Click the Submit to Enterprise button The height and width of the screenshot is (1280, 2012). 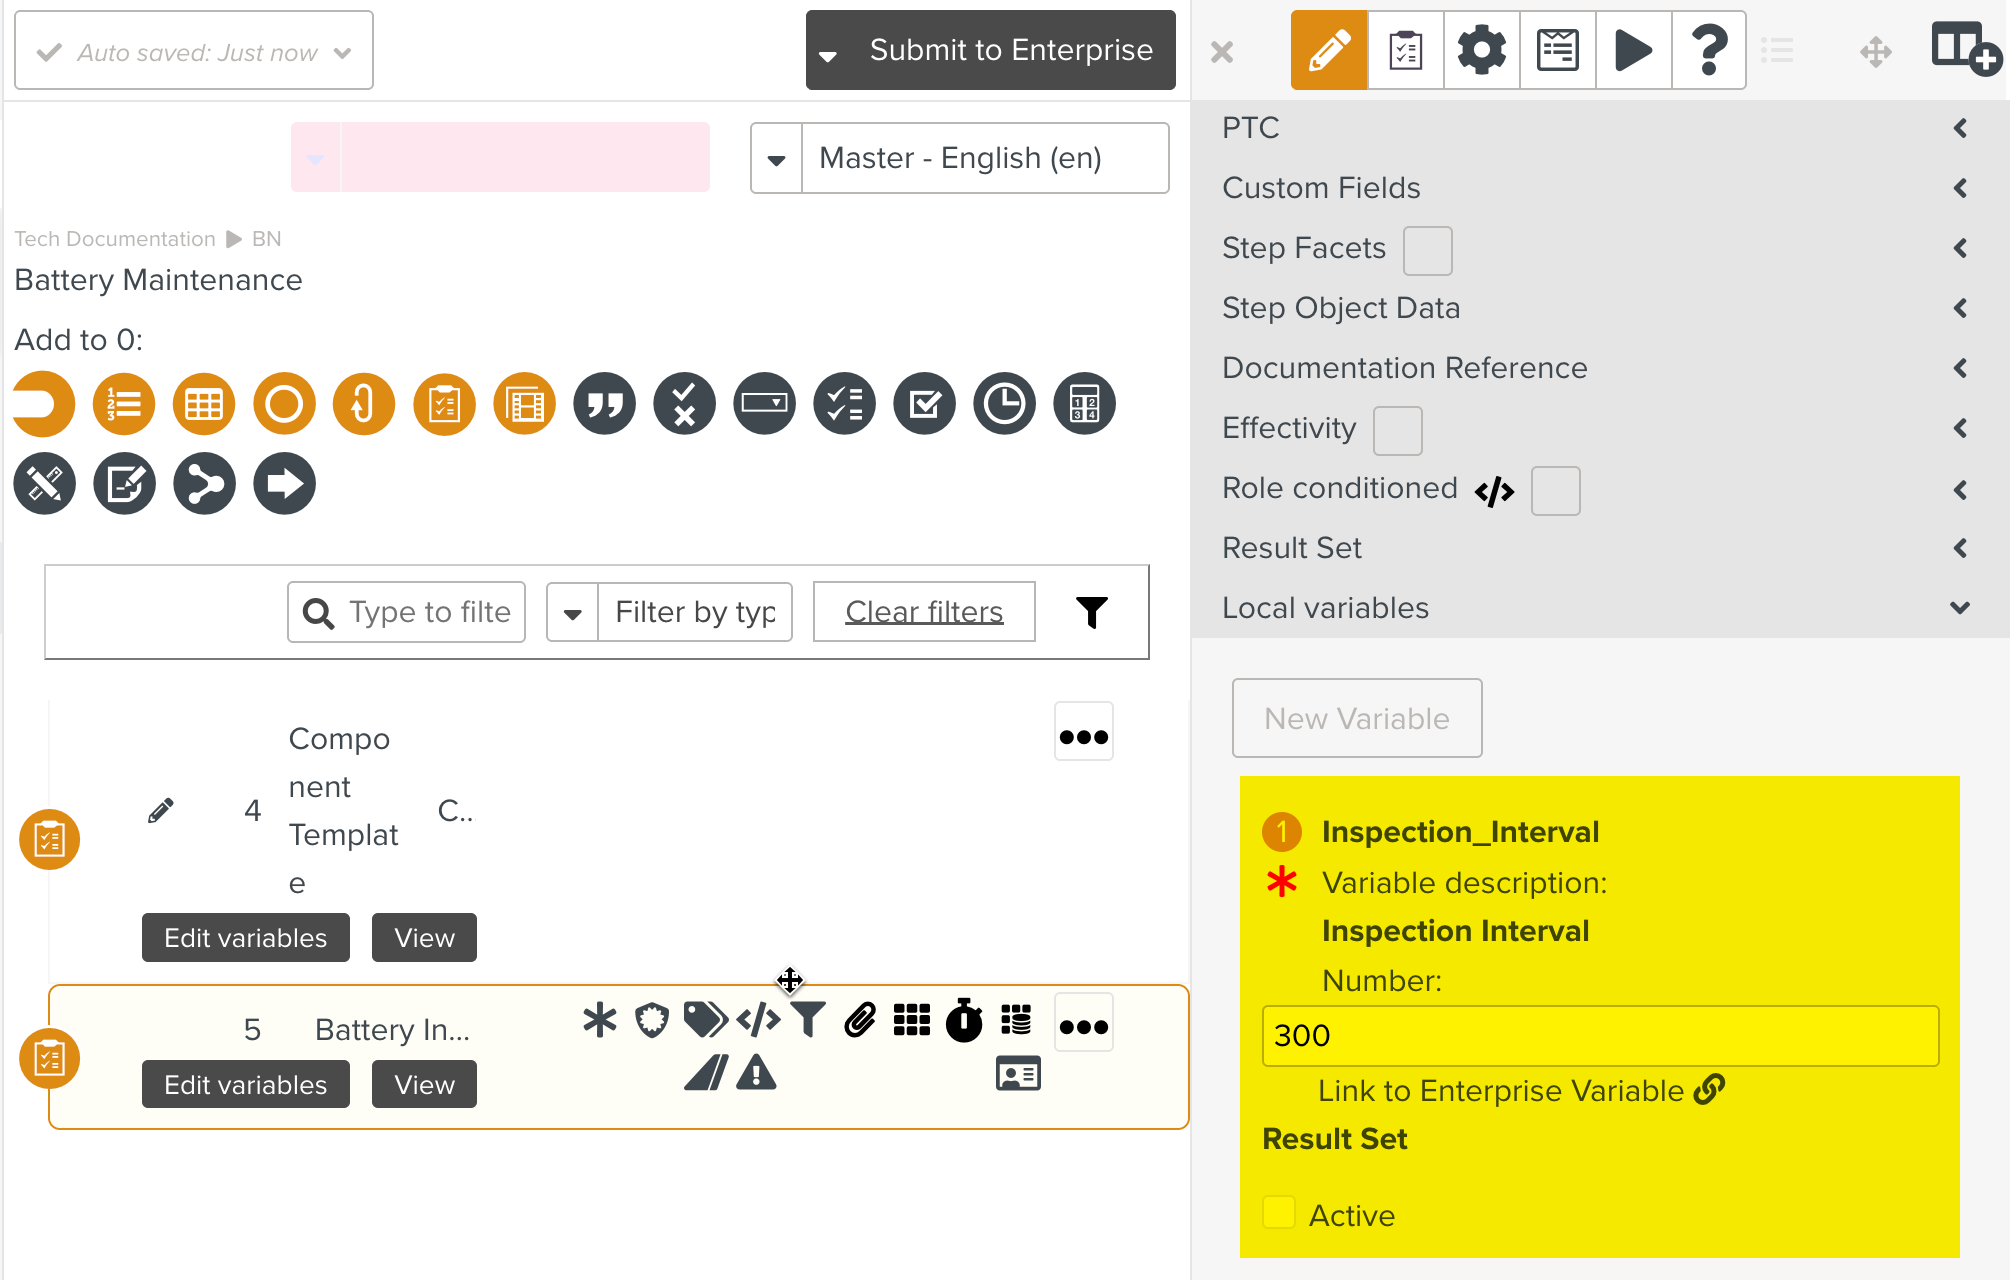click(x=1010, y=50)
